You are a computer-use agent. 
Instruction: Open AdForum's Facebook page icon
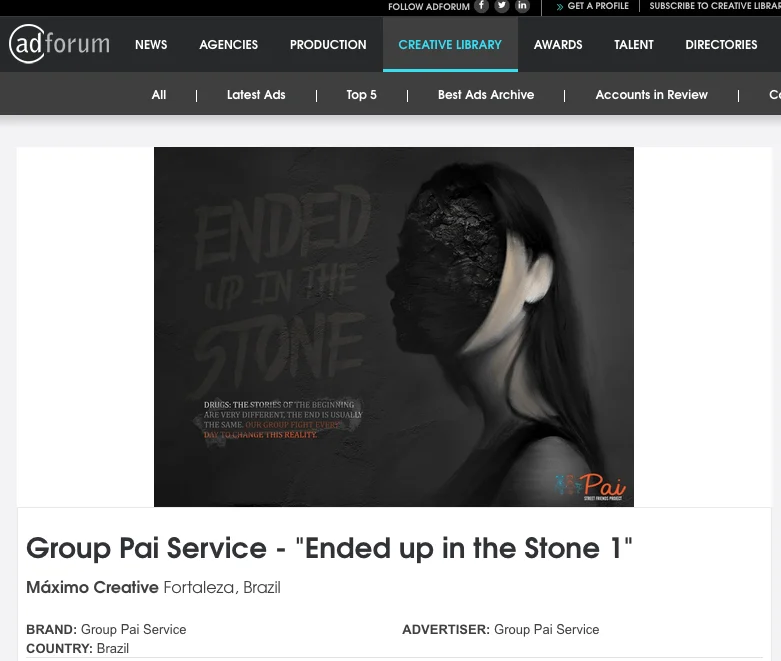coord(481,6)
